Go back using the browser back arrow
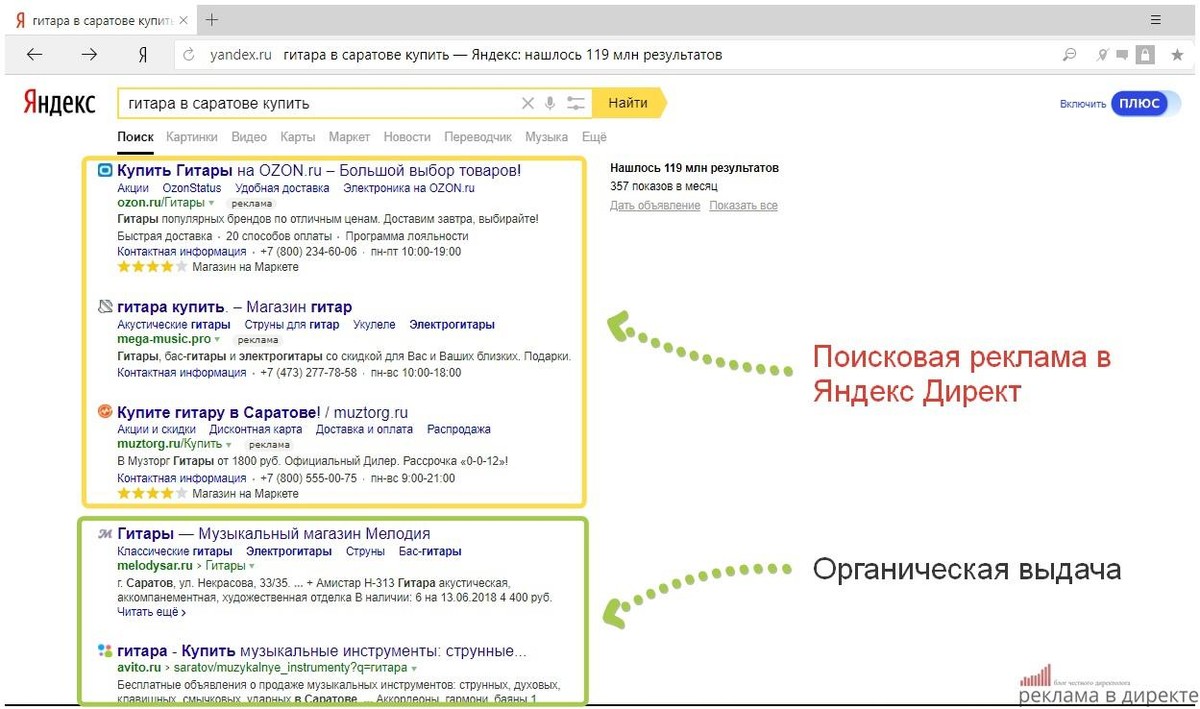The height and width of the screenshot is (709, 1200). tap(35, 55)
